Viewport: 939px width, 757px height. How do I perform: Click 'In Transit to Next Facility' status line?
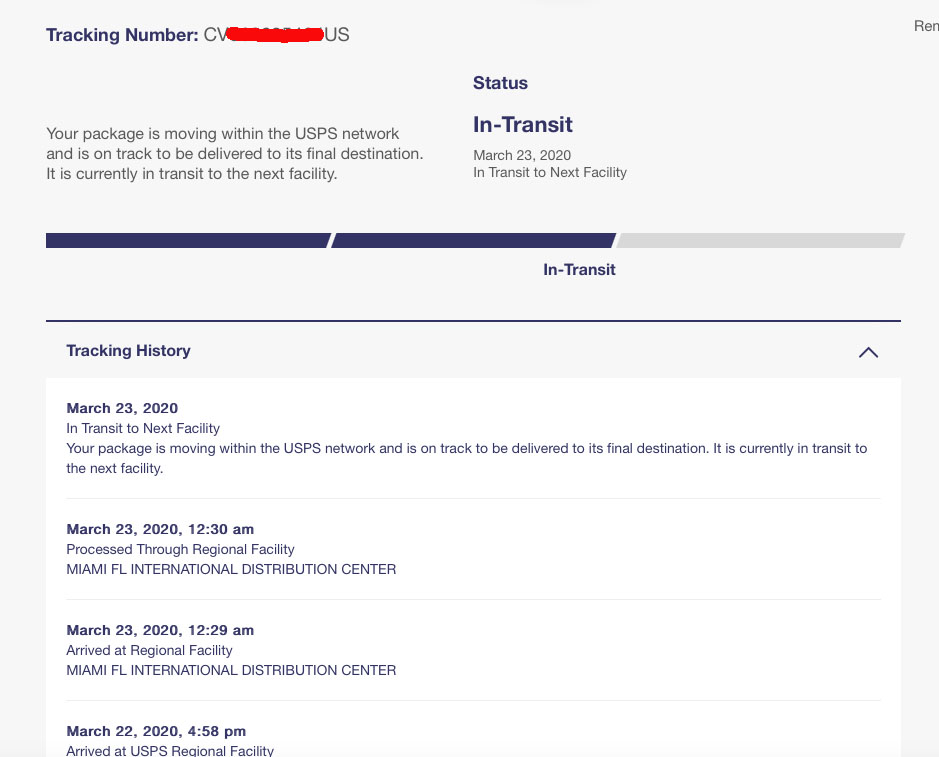pyautogui.click(x=550, y=172)
